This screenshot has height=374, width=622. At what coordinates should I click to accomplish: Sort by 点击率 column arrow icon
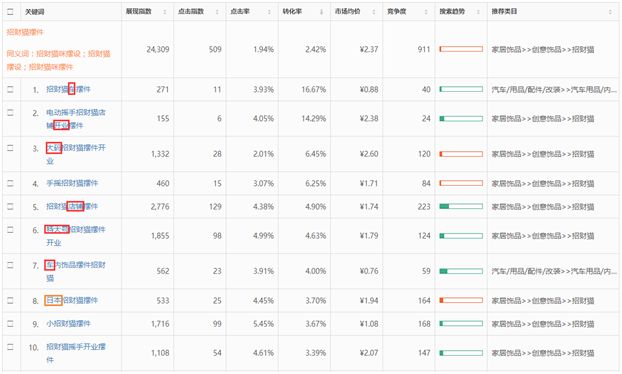pos(269,12)
